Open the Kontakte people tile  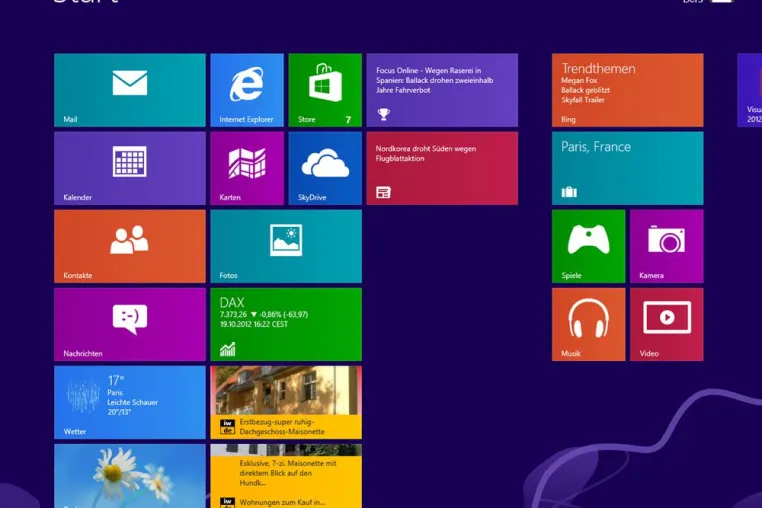point(130,246)
